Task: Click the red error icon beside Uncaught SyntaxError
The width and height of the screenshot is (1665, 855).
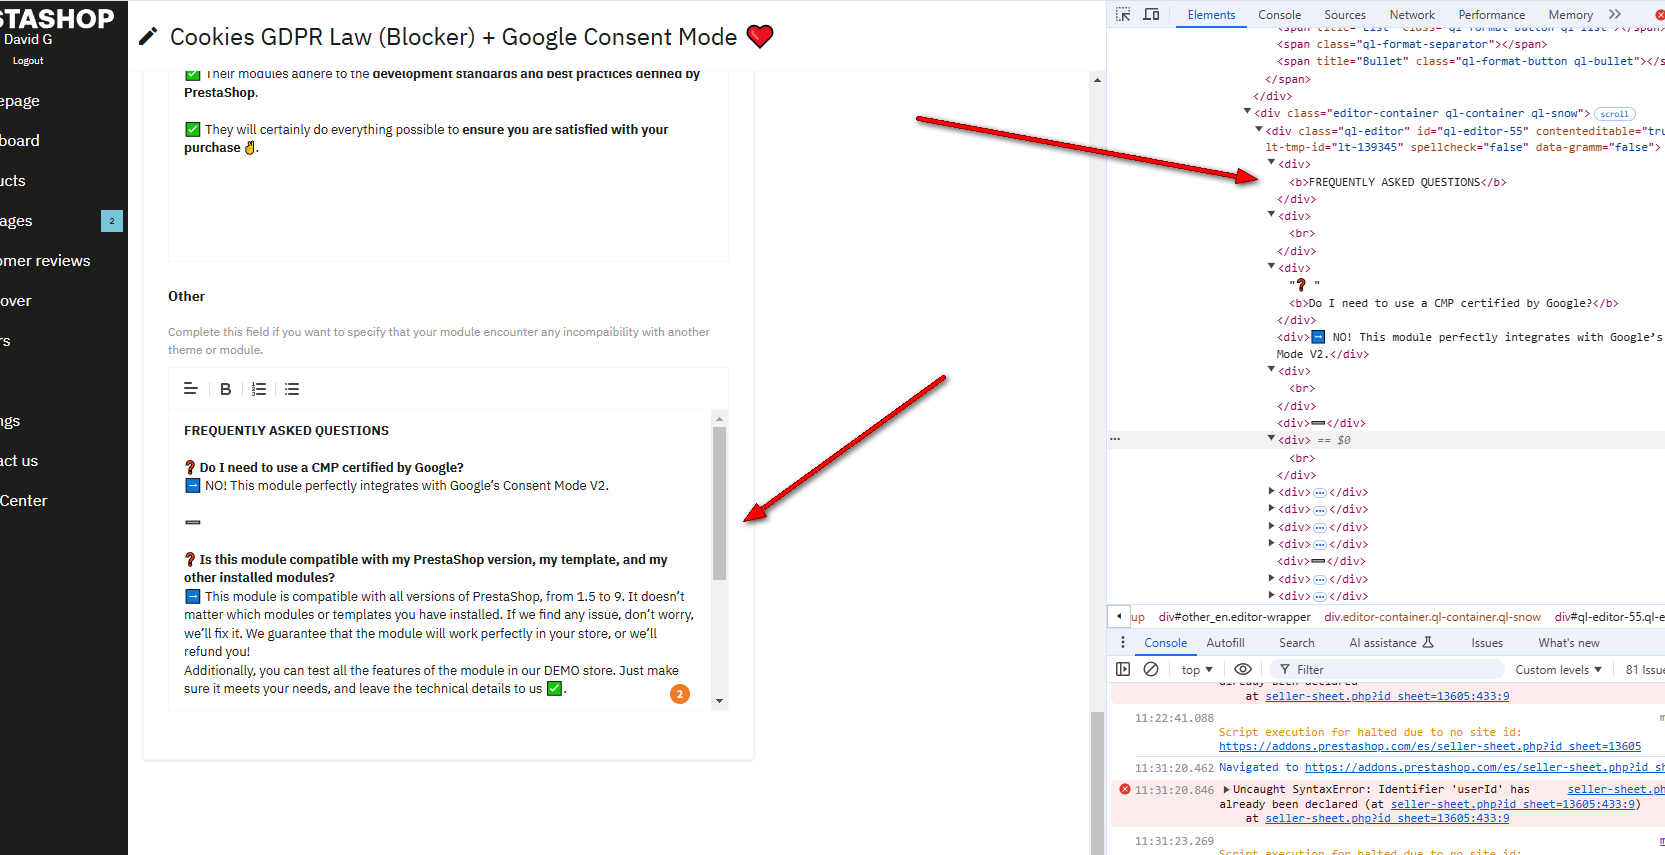Action: (1125, 789)
